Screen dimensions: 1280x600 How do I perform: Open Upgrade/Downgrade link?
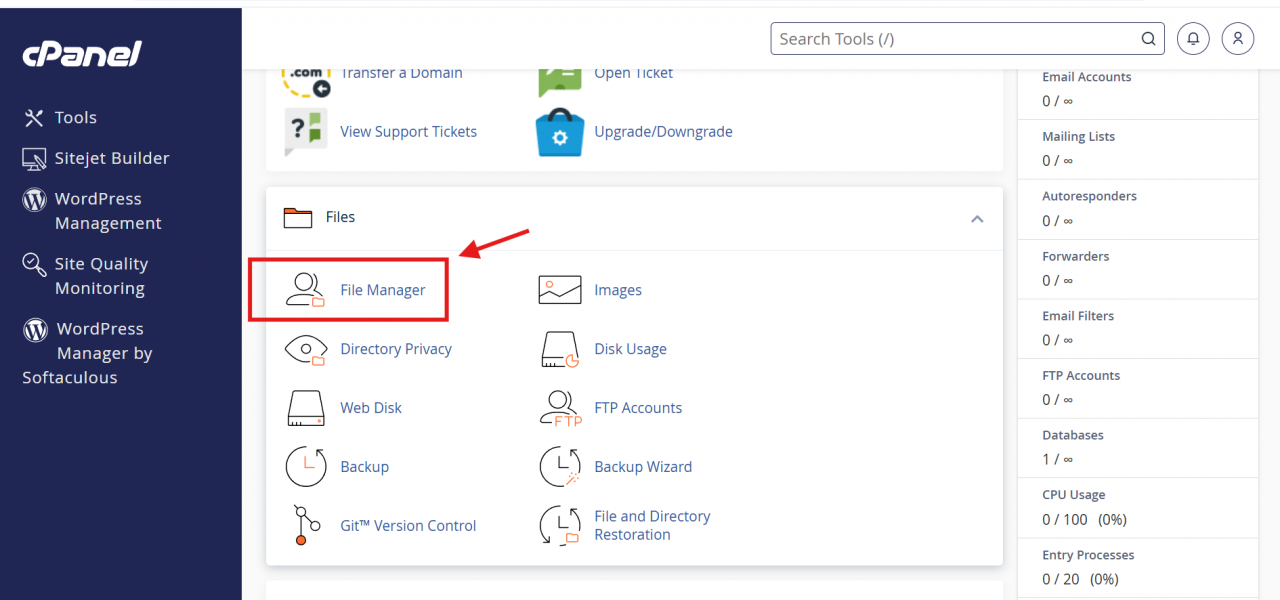pyautogui.click(x=663, y=132)
